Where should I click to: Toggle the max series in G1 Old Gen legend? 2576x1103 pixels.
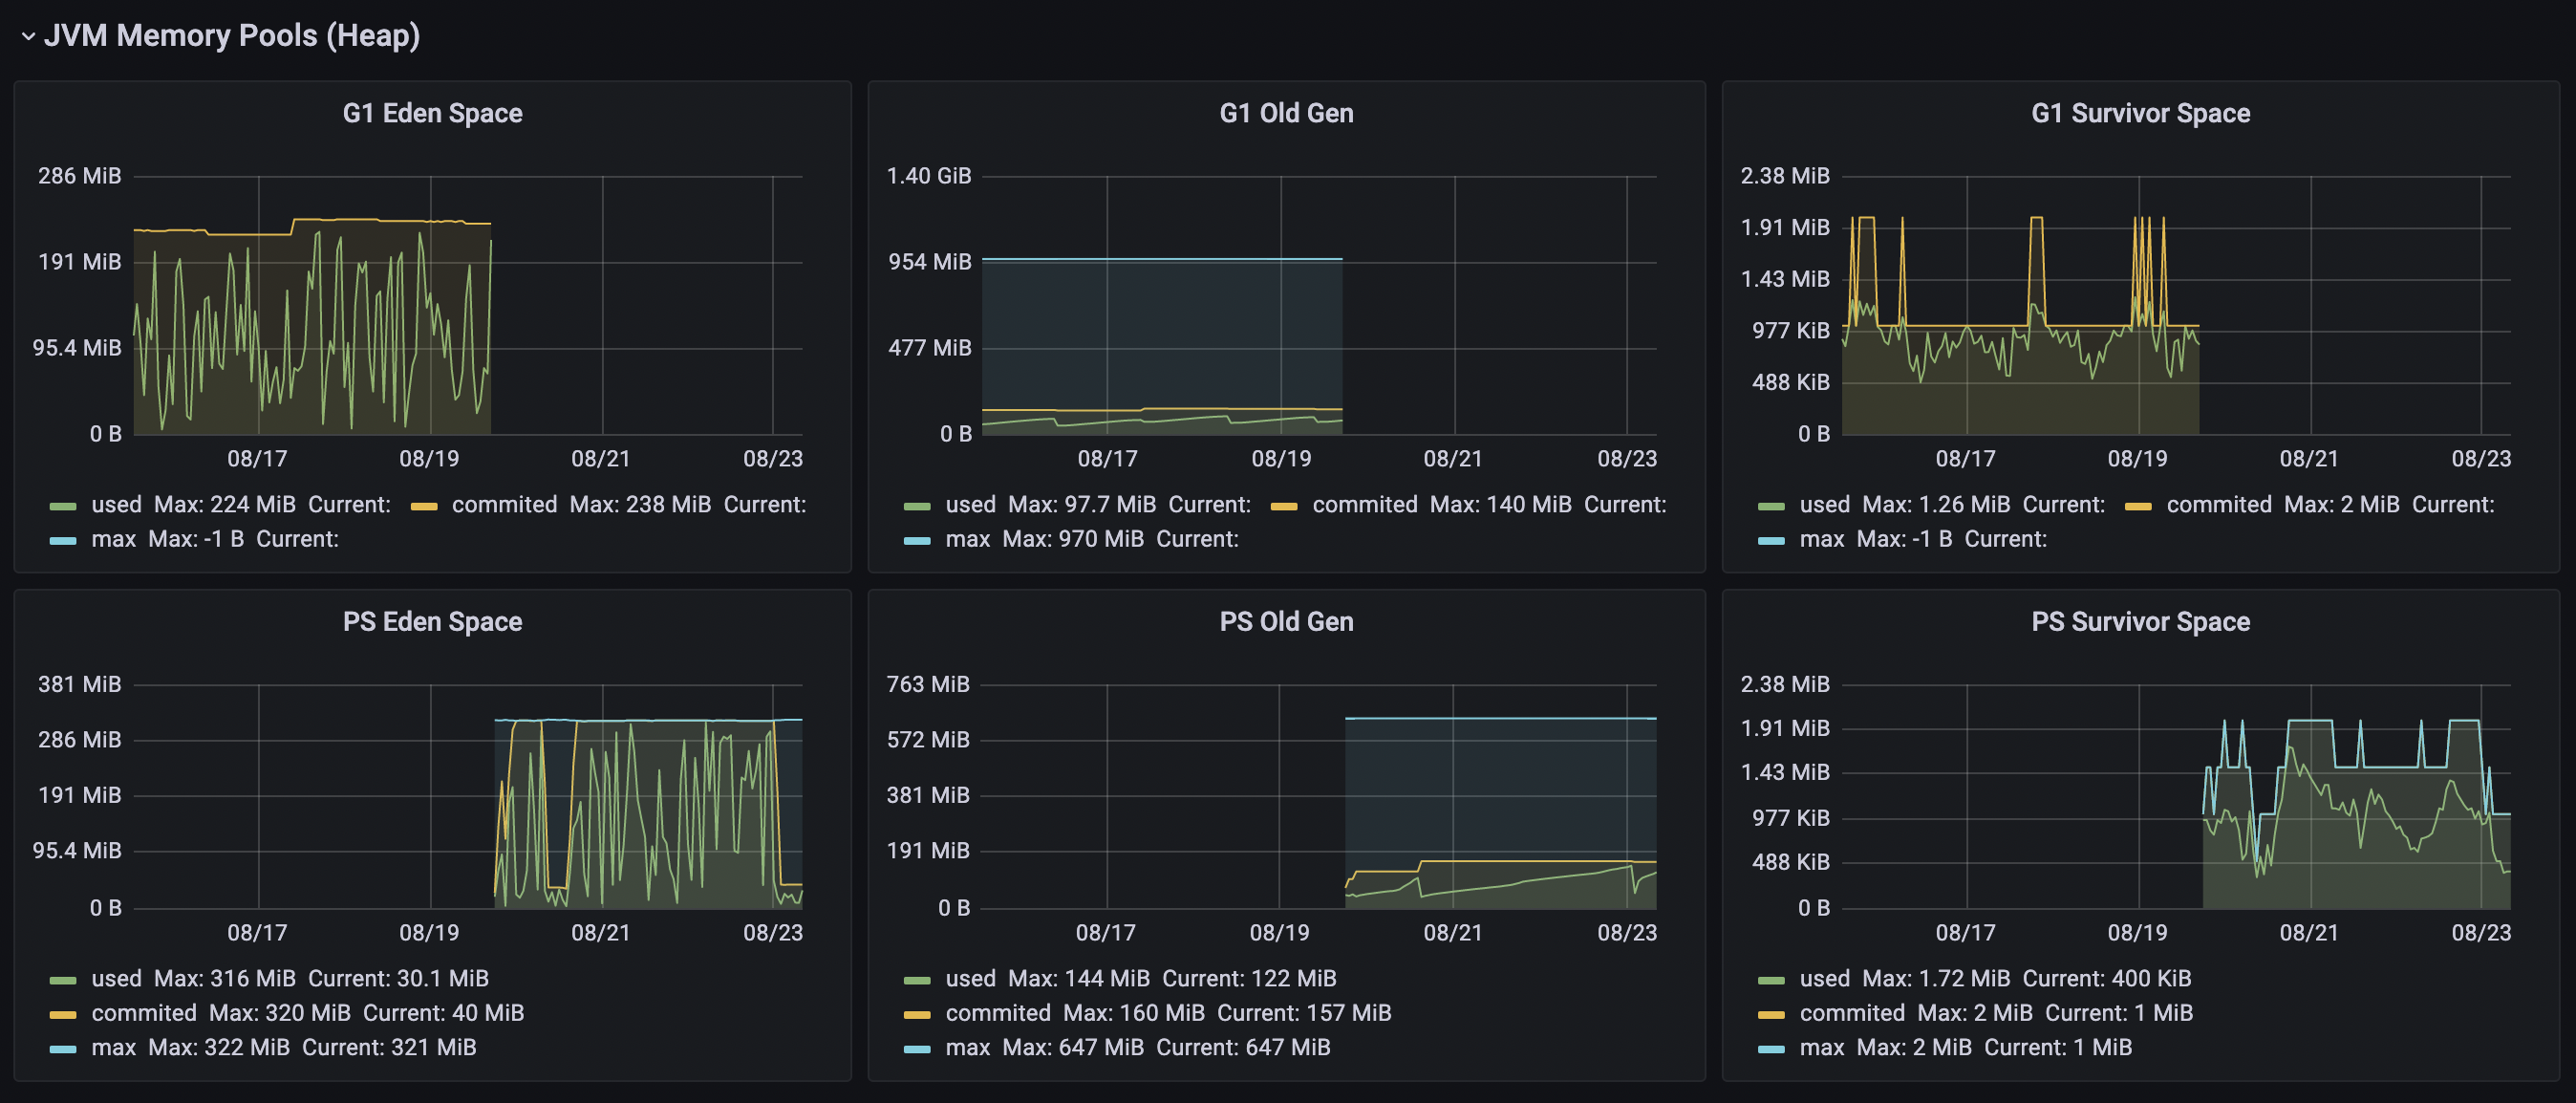point(967,539)
